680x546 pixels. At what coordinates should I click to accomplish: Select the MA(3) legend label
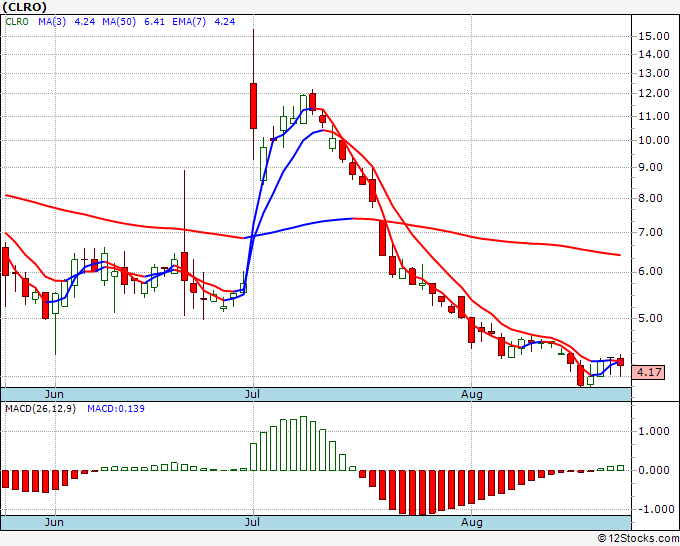pyautogui.click(x=52, y=22)
